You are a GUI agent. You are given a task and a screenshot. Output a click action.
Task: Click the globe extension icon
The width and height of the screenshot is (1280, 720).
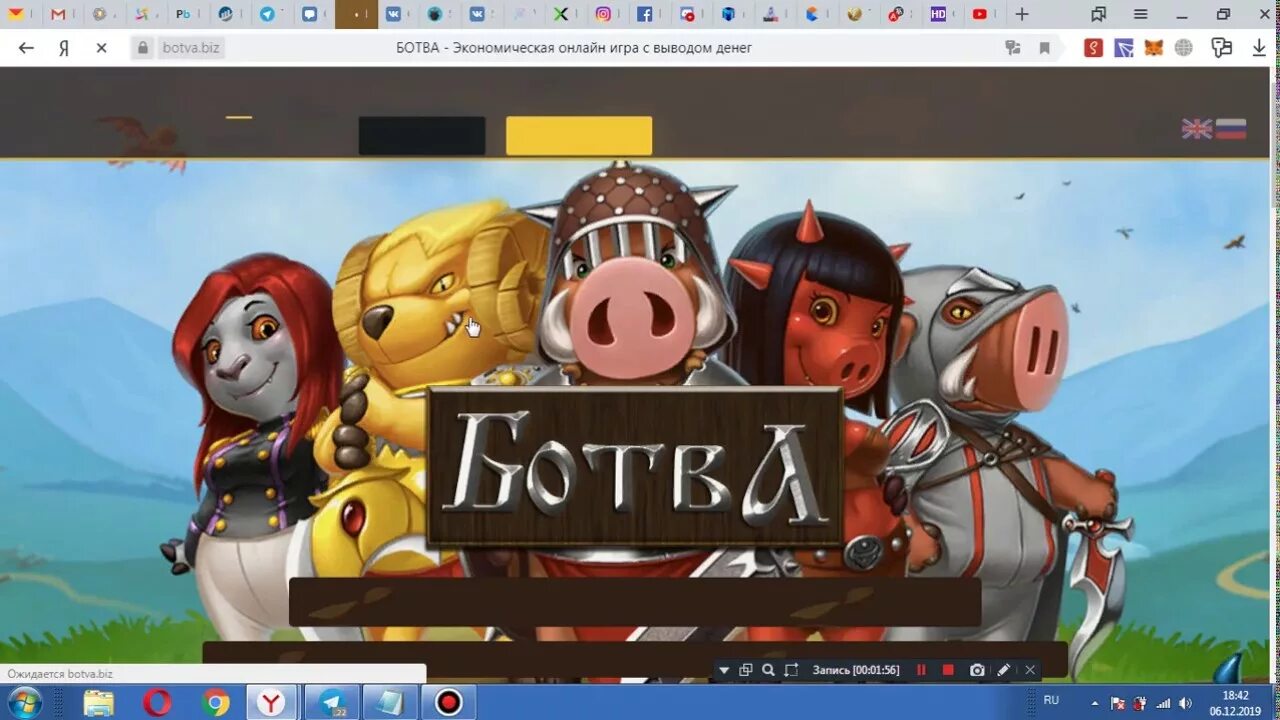(x=1184, y=48)
